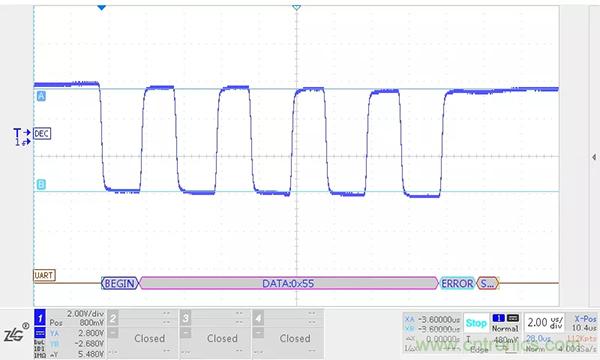Click the channel 1 DC coupling icon

click(x=40, y=332)
